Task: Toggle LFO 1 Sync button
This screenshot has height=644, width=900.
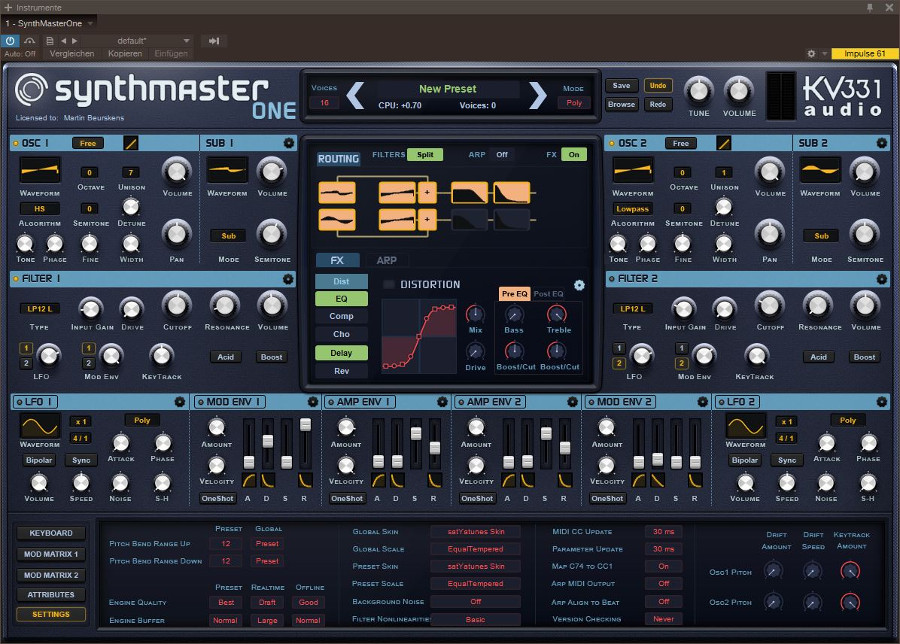Action: tap(82, 460)
